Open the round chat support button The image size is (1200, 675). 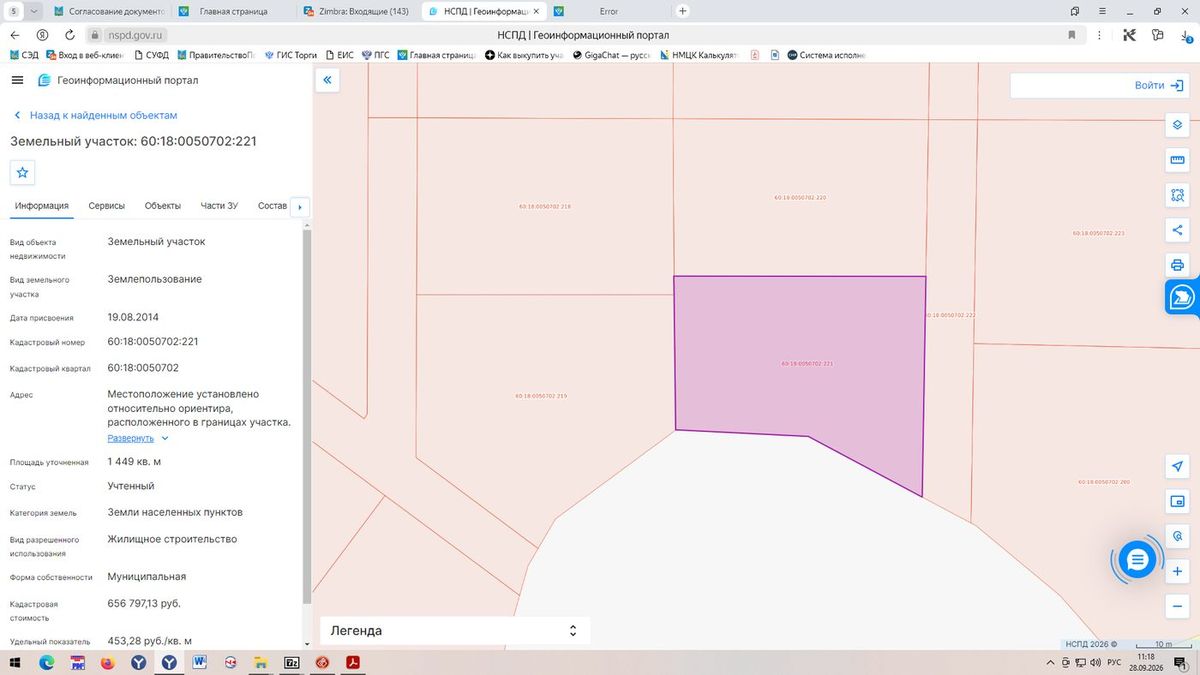1137,560
